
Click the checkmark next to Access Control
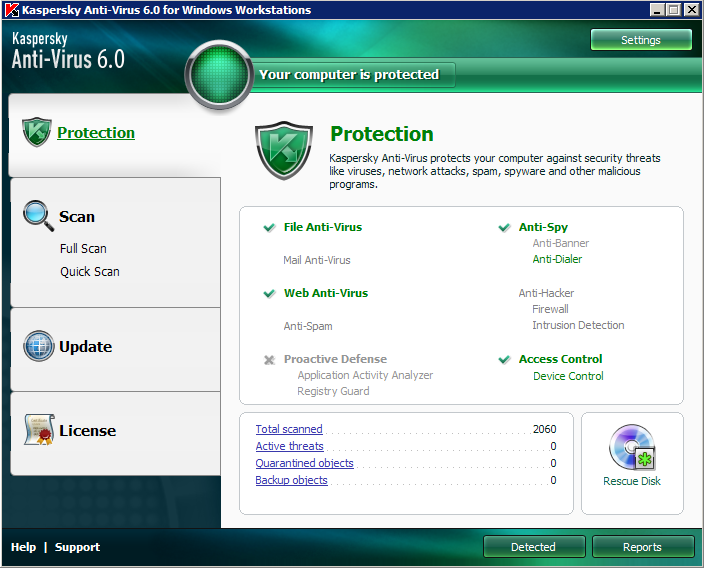[505, 360]
